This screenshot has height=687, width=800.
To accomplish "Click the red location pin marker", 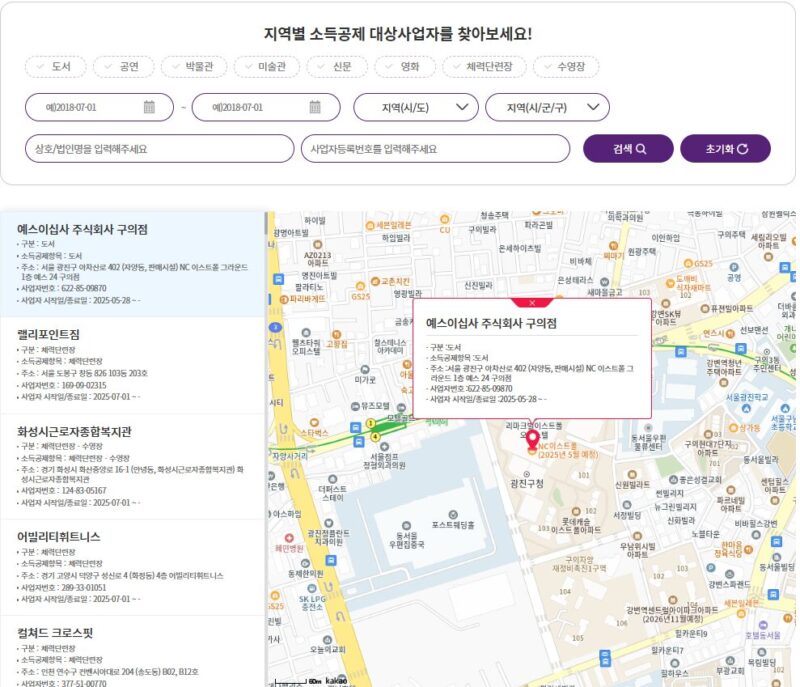I will pos(532,440).
